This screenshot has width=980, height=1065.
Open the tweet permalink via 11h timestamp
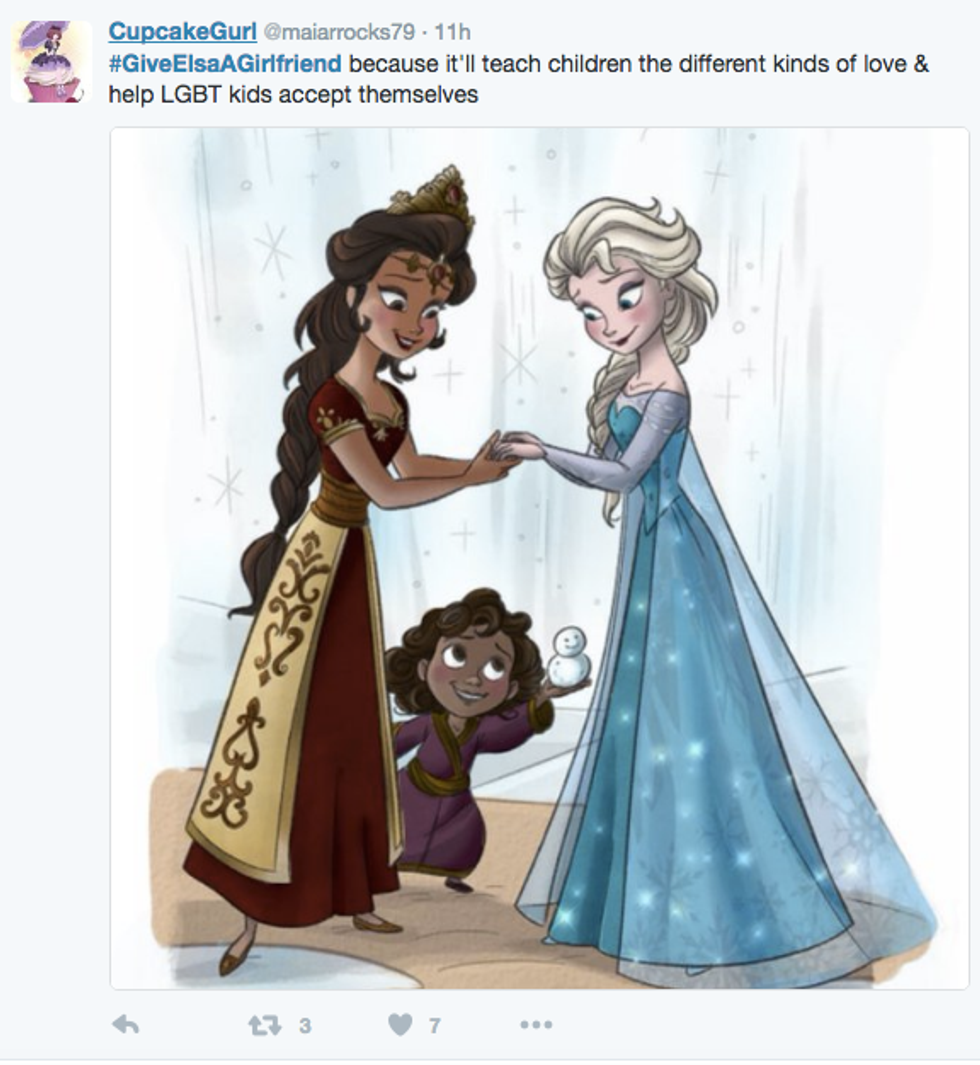(x=452, y=32)
